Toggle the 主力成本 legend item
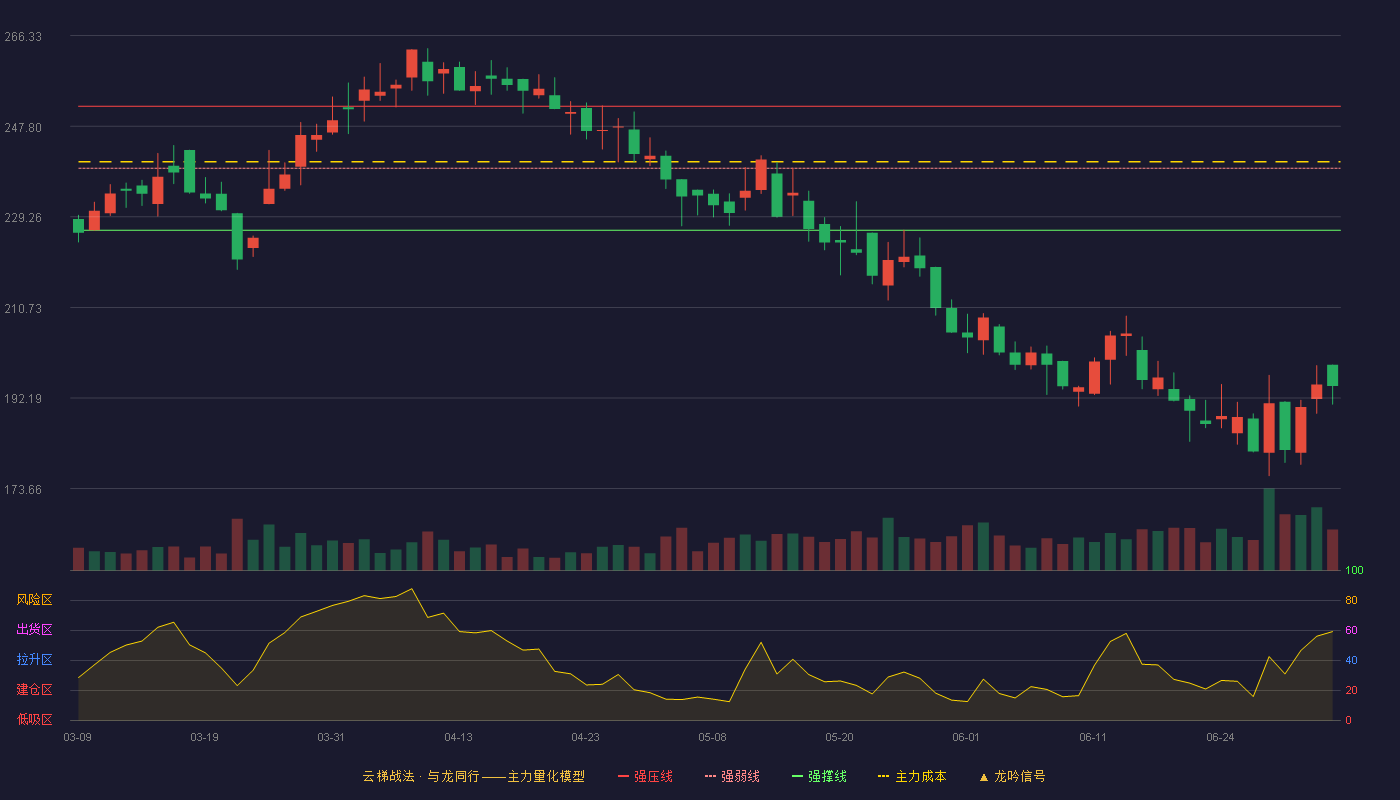 (912, 776)
